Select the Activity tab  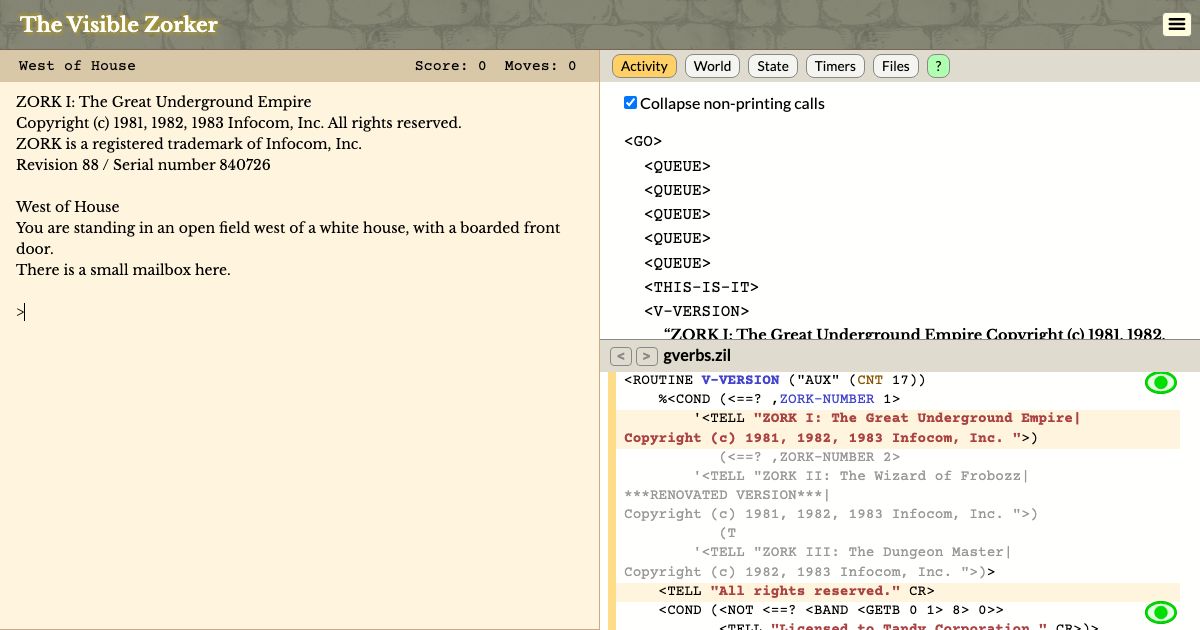click(x=643, y=65)
